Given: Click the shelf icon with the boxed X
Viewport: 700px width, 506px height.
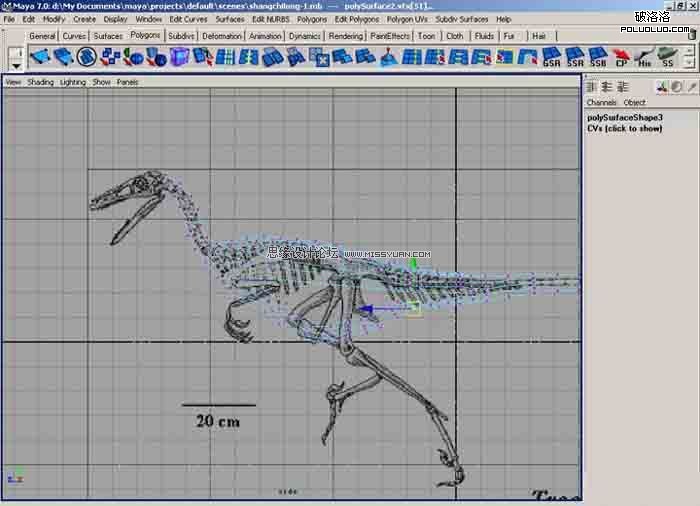Looking at the screenshot, I should pos(319,57).
